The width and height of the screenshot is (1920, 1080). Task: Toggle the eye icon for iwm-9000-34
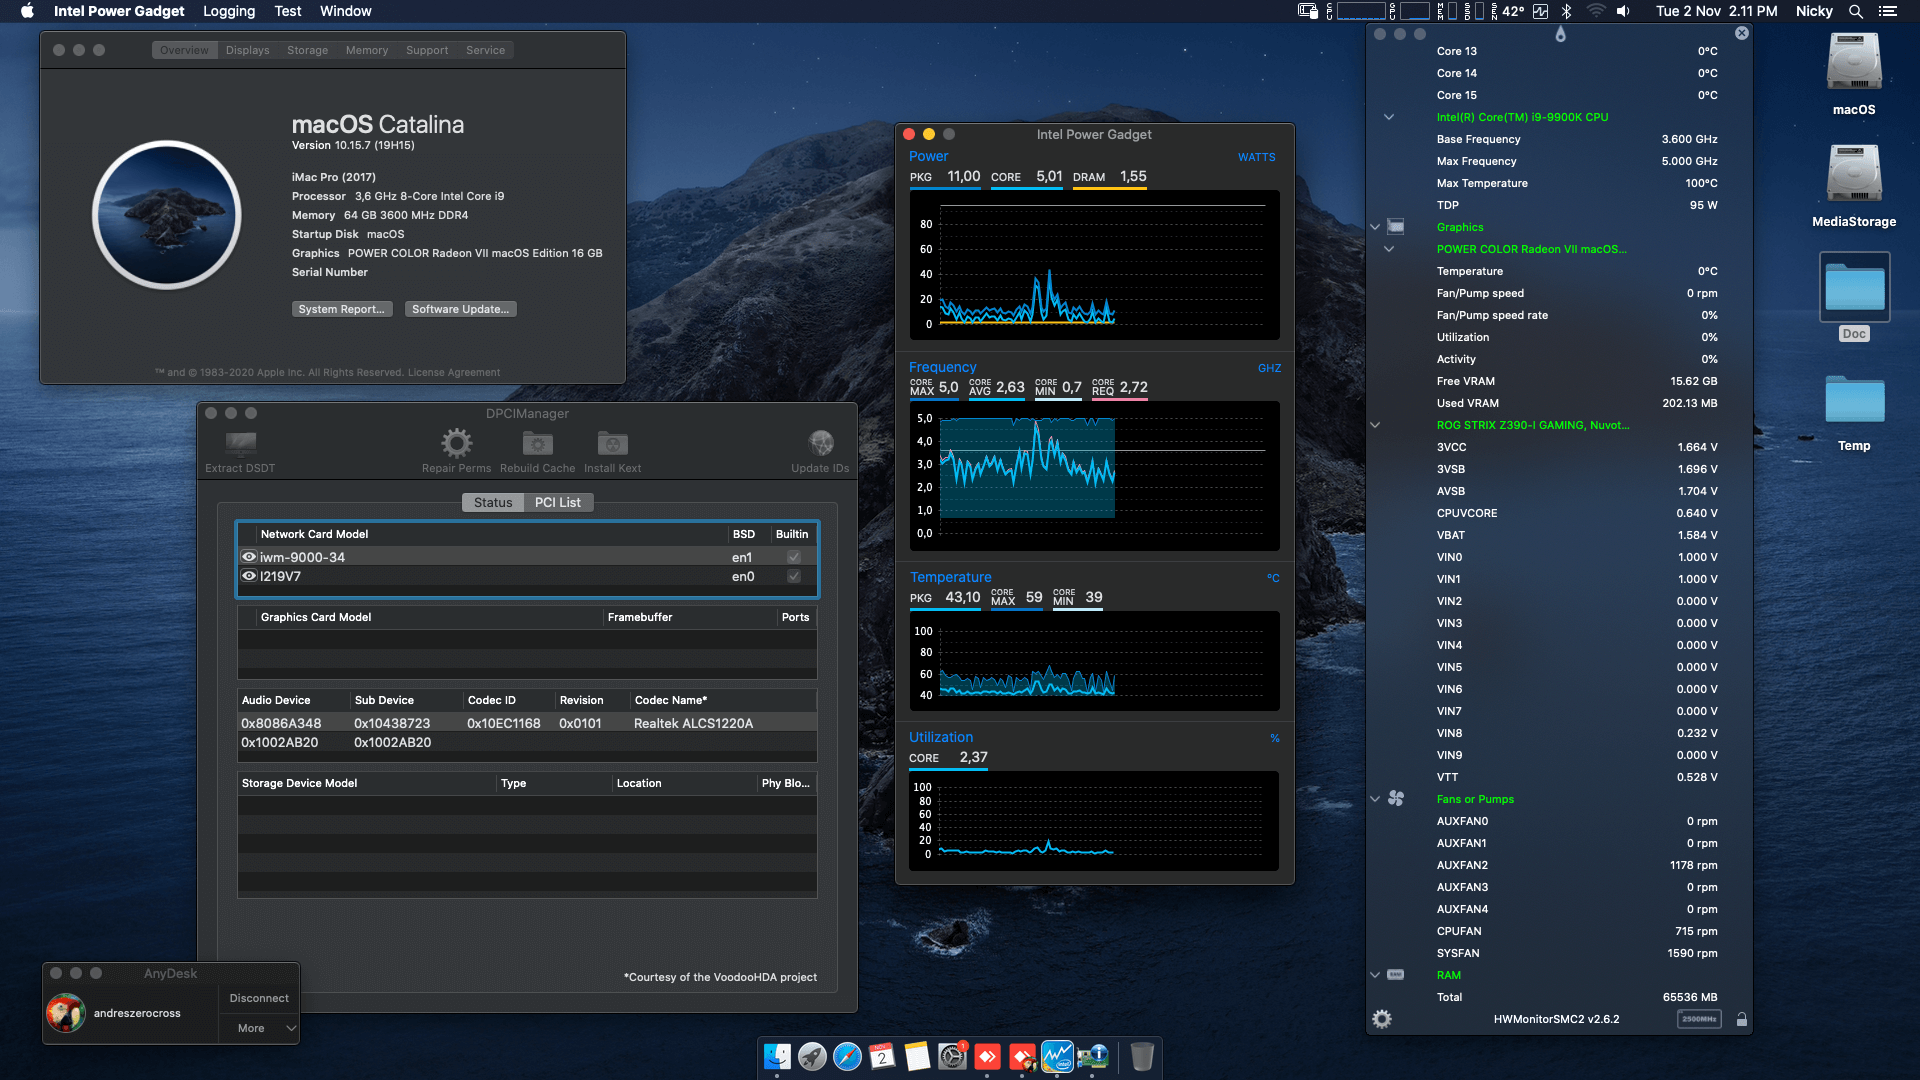(x=249, y=557)
